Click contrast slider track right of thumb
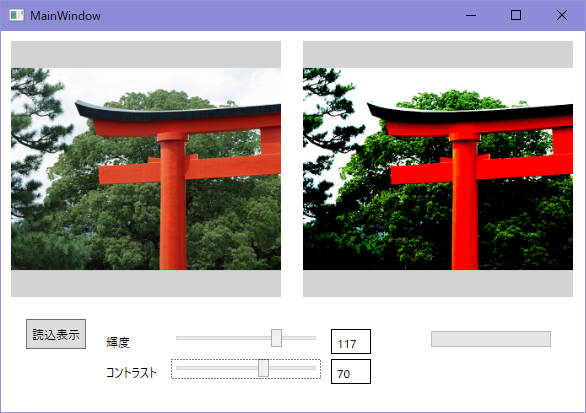Screen dimensions: 586x413 [x=292, y=368]
